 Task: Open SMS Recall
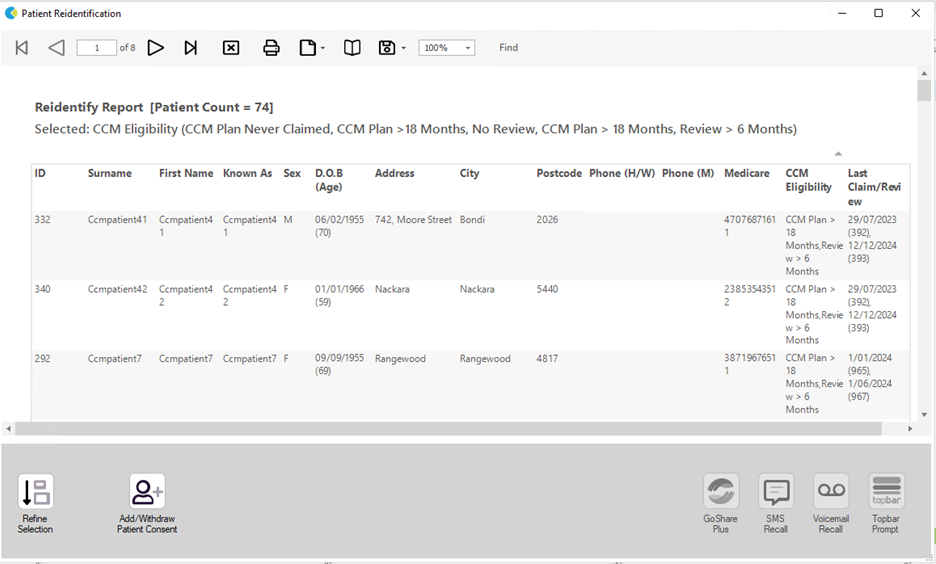coord(775,504)
